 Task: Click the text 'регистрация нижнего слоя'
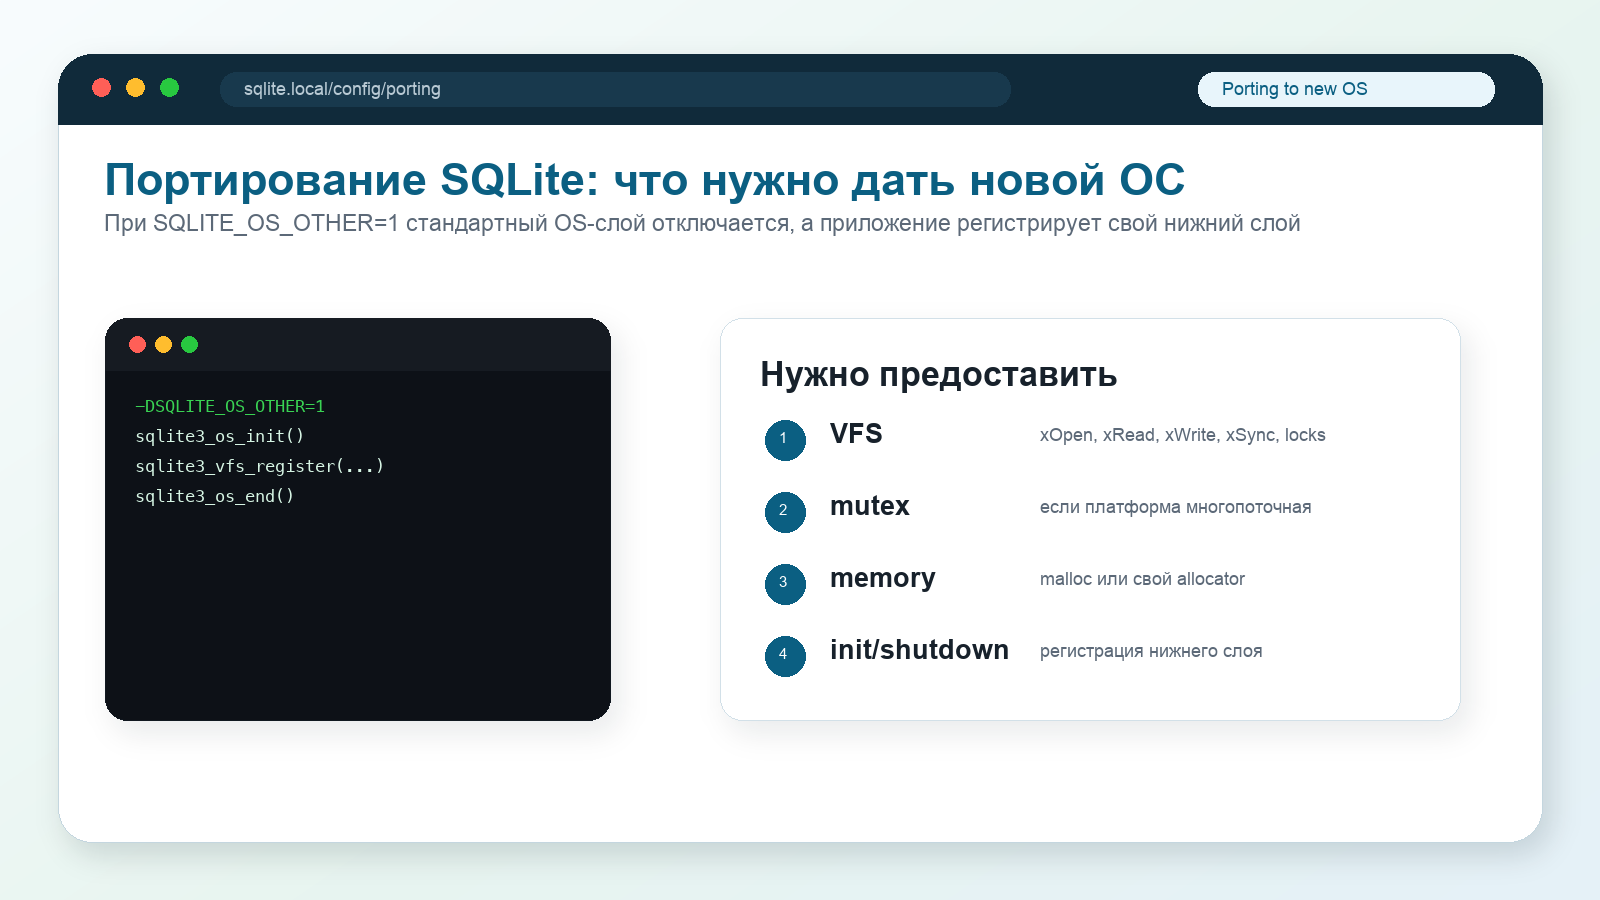point(1151,651)
